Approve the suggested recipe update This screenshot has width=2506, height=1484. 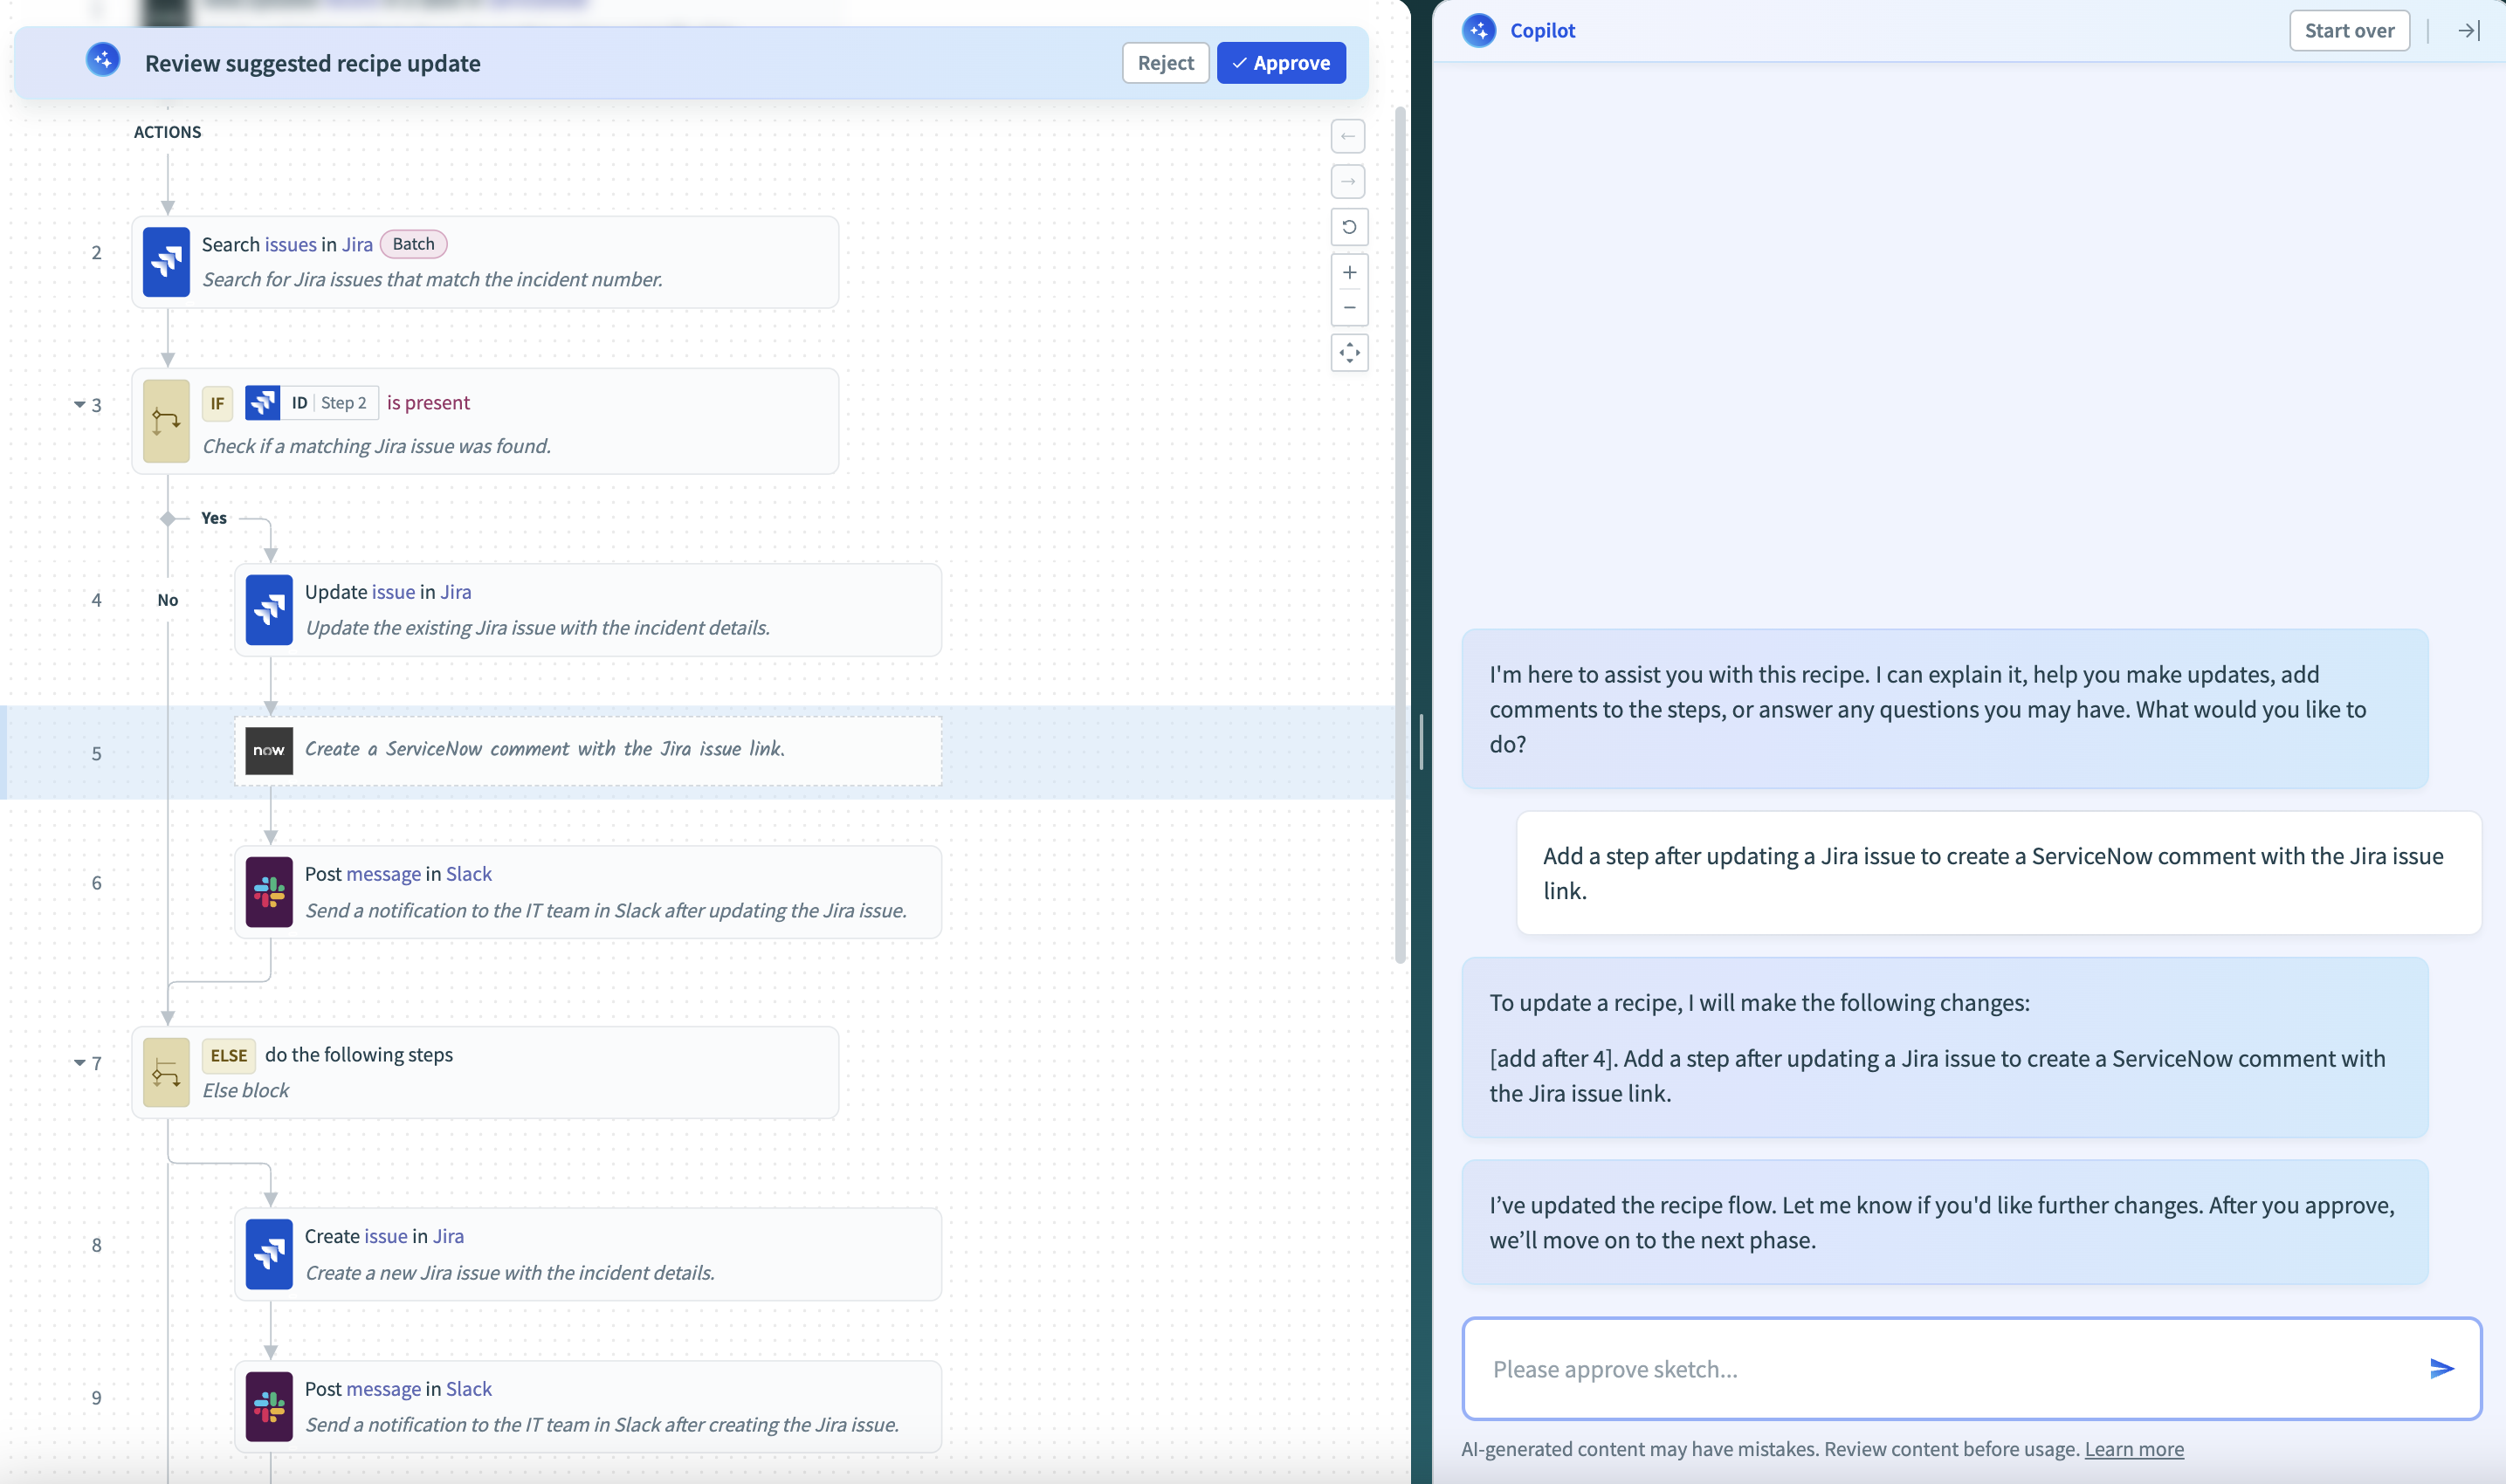1280,63
